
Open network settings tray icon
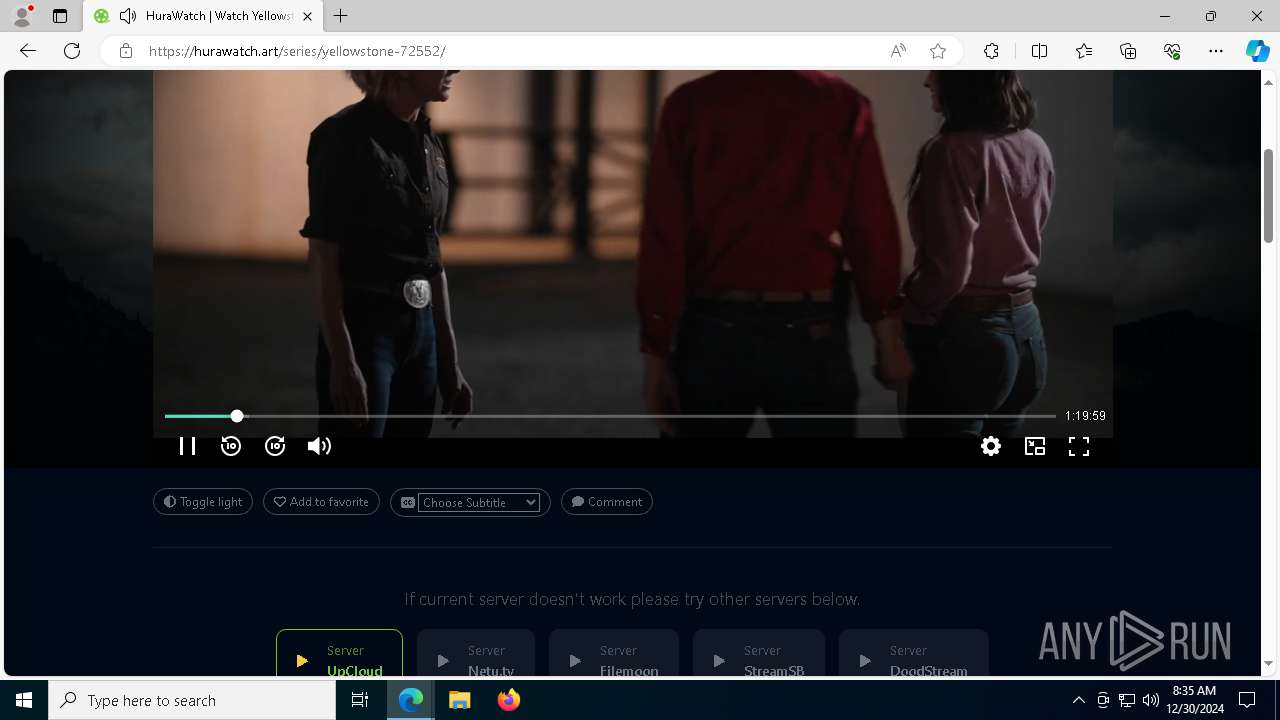[x=1127, y=700]
